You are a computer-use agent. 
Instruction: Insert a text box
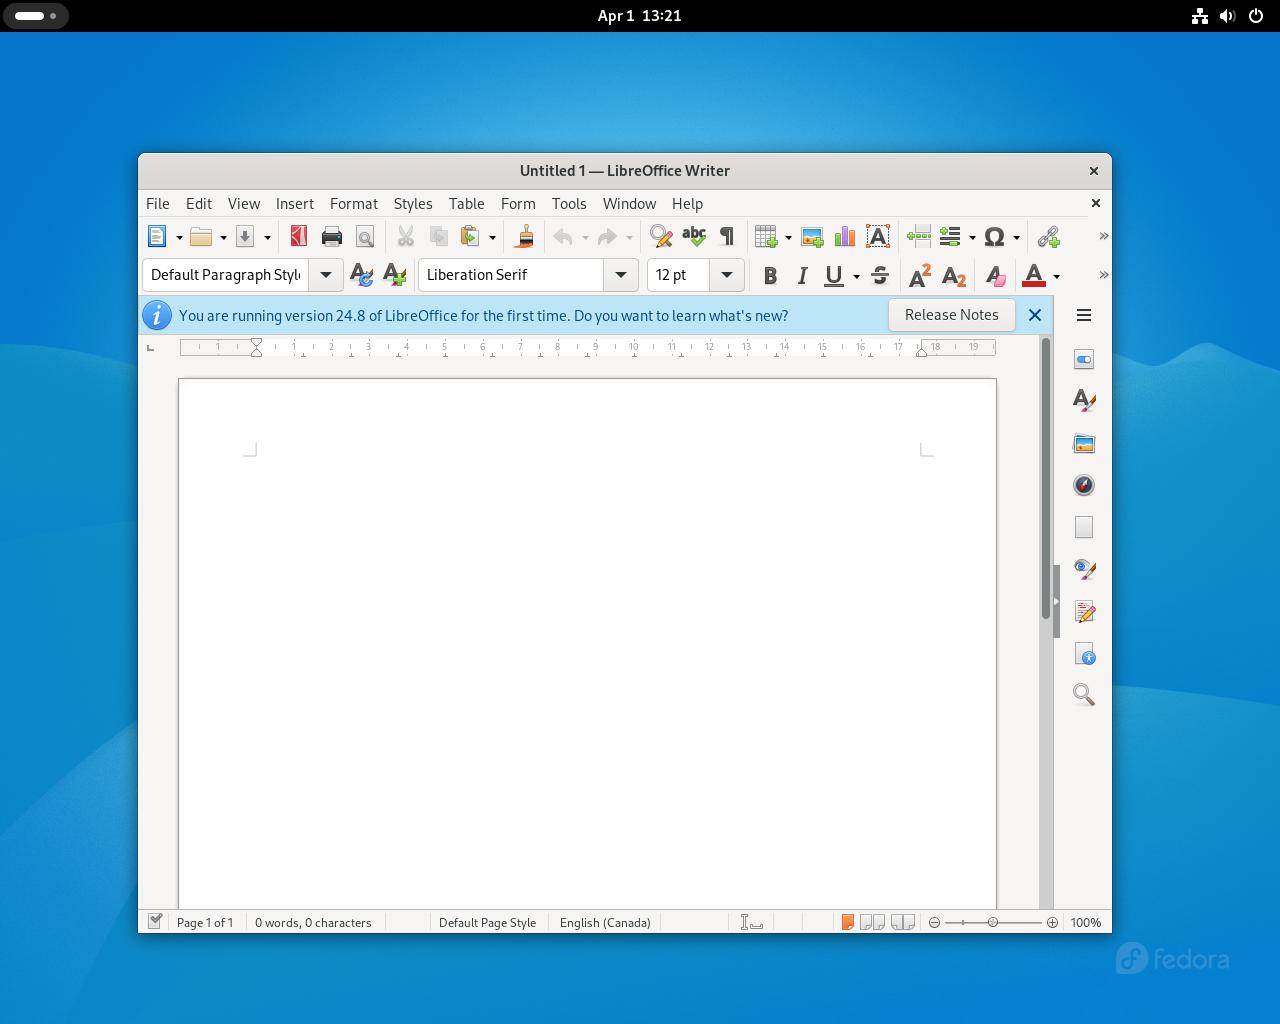click(x=878, y=237)
